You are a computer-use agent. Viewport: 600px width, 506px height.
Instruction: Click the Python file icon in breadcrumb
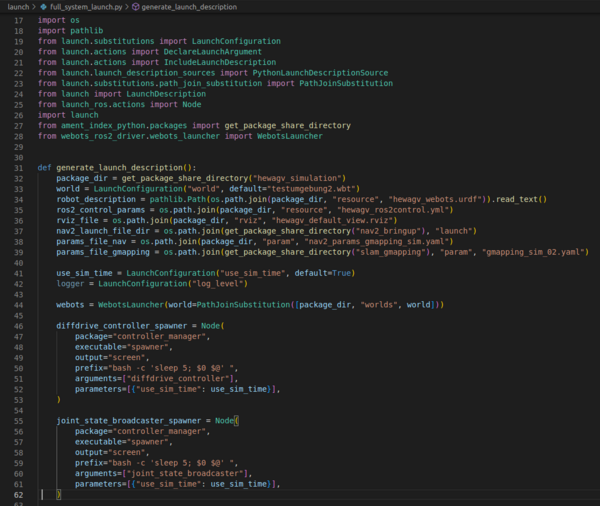pyautogui.click(x=45, y=6)
